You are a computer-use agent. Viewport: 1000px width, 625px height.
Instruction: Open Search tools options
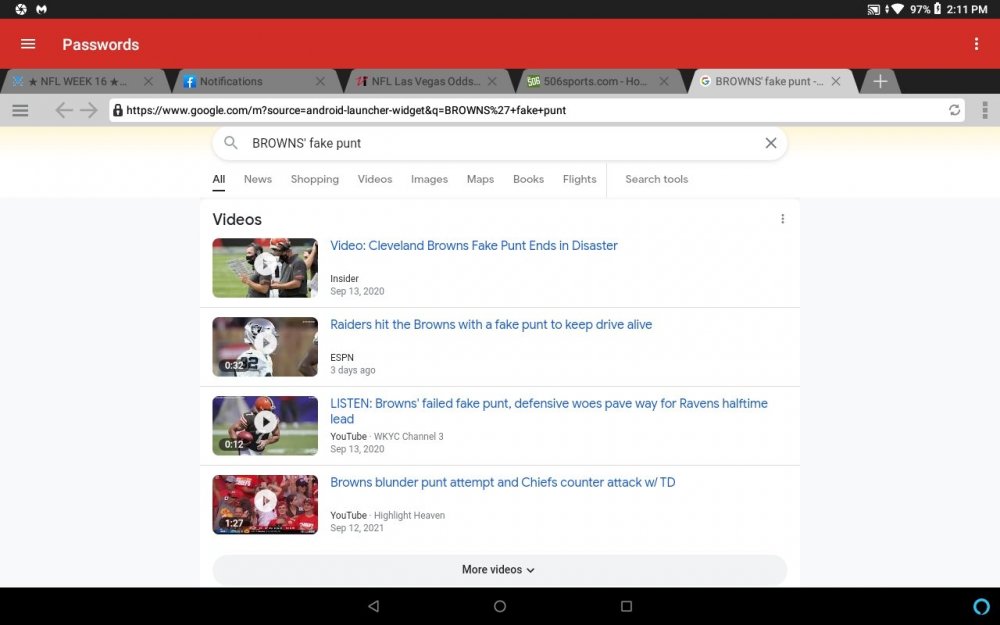click(657, 179)
